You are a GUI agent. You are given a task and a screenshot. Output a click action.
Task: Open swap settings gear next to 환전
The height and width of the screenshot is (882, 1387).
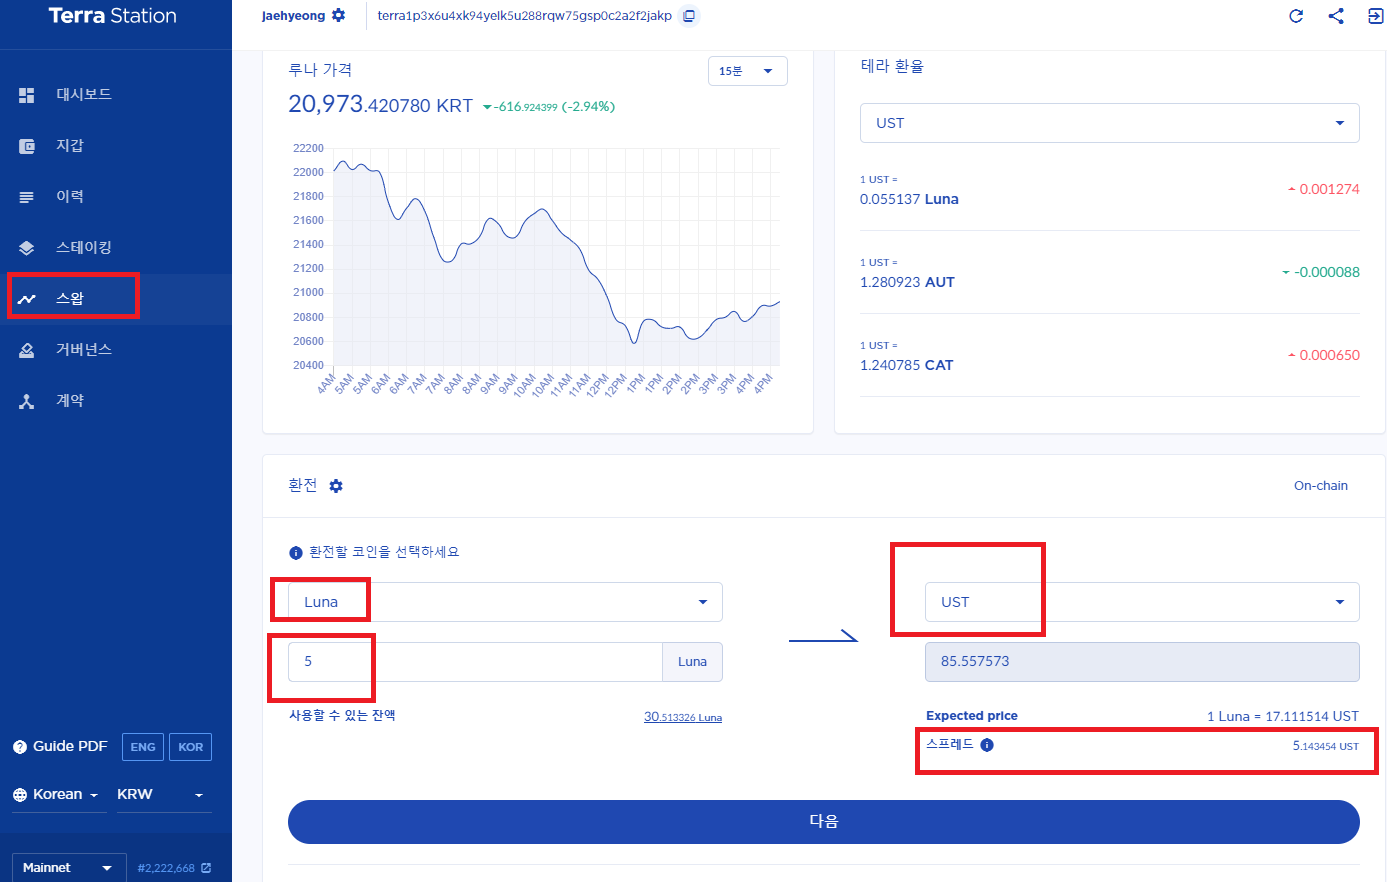pos(336,486)
